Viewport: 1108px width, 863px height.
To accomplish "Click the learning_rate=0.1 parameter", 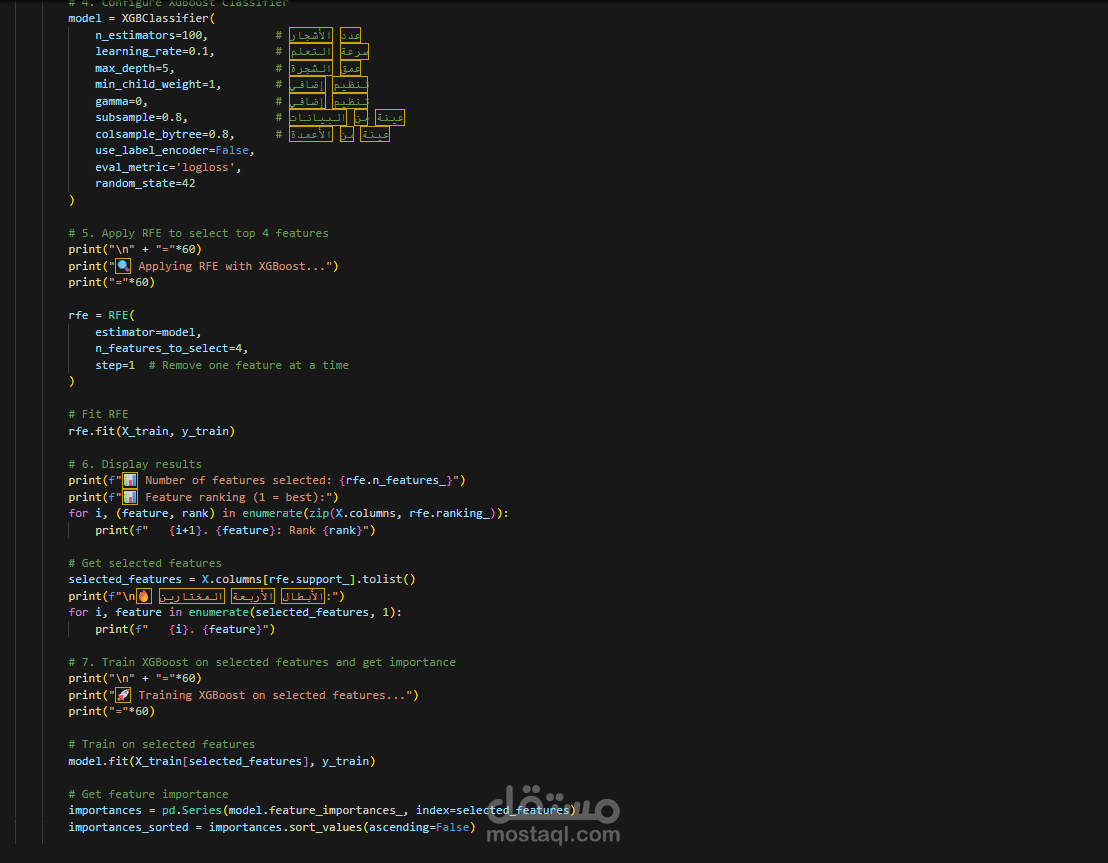I will [155, 52].
